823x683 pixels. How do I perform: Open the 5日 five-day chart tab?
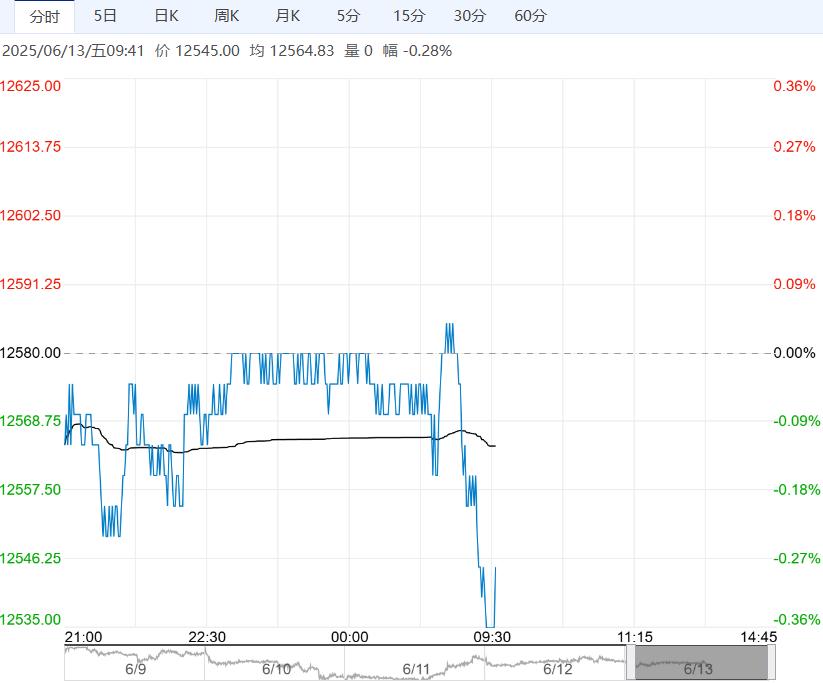pos(105,17)
